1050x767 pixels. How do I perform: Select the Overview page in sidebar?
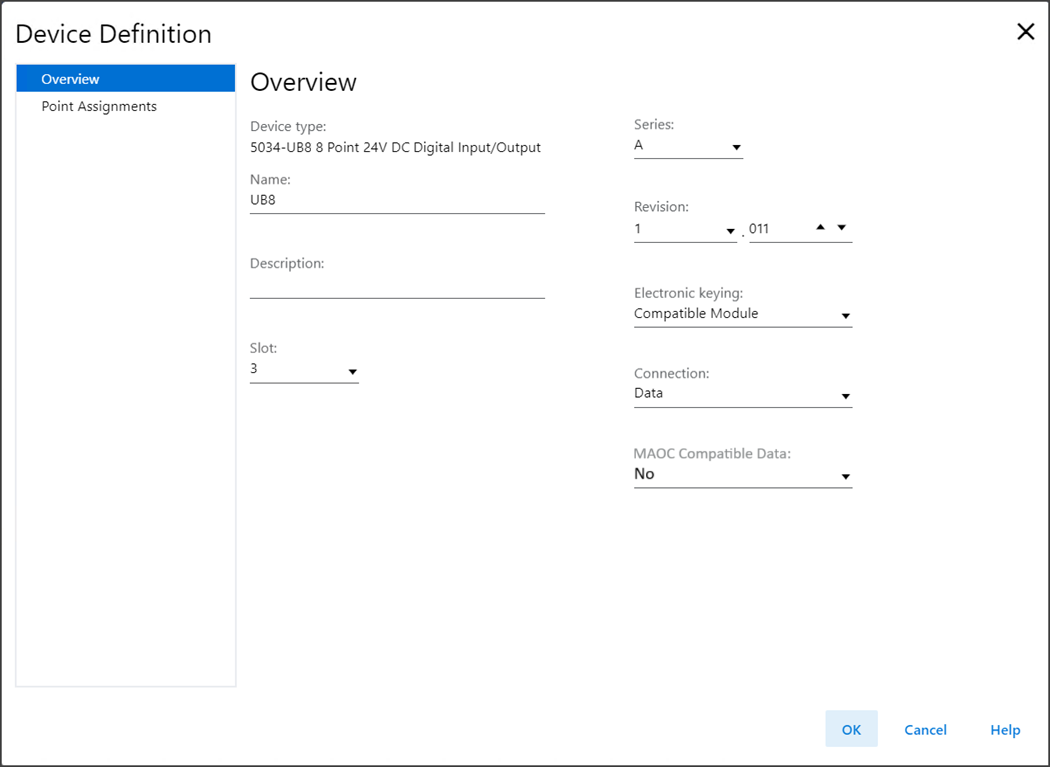click(x=125, y=79)
